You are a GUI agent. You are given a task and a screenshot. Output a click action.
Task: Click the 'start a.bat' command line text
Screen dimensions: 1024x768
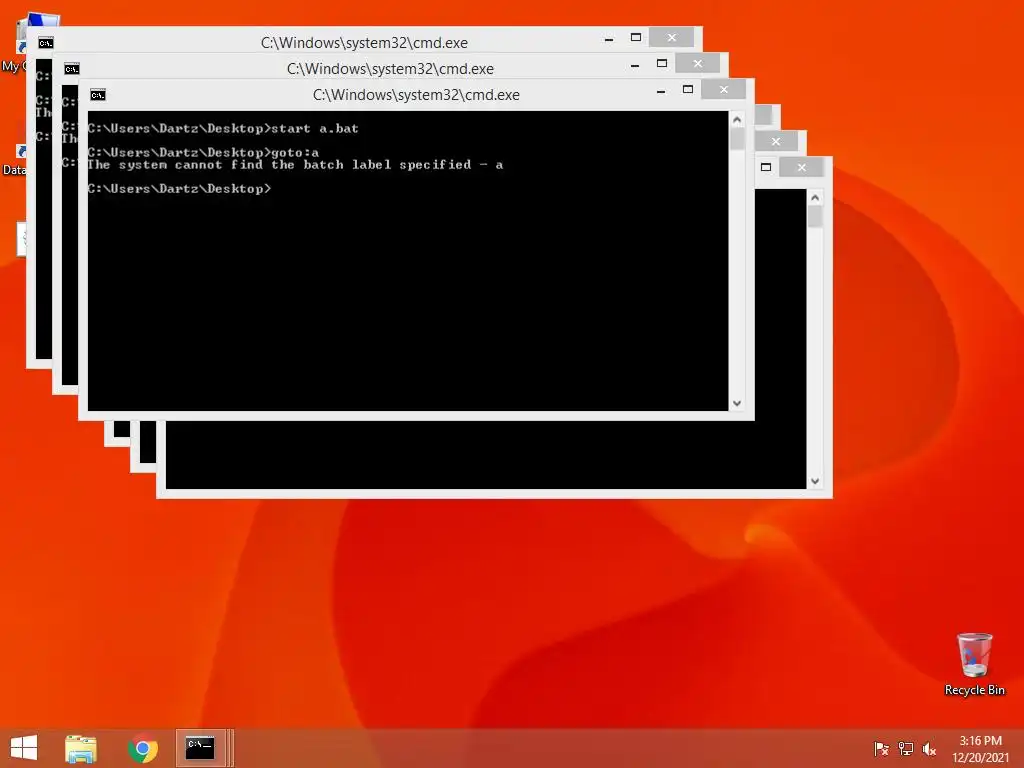(x=315, y=129)
